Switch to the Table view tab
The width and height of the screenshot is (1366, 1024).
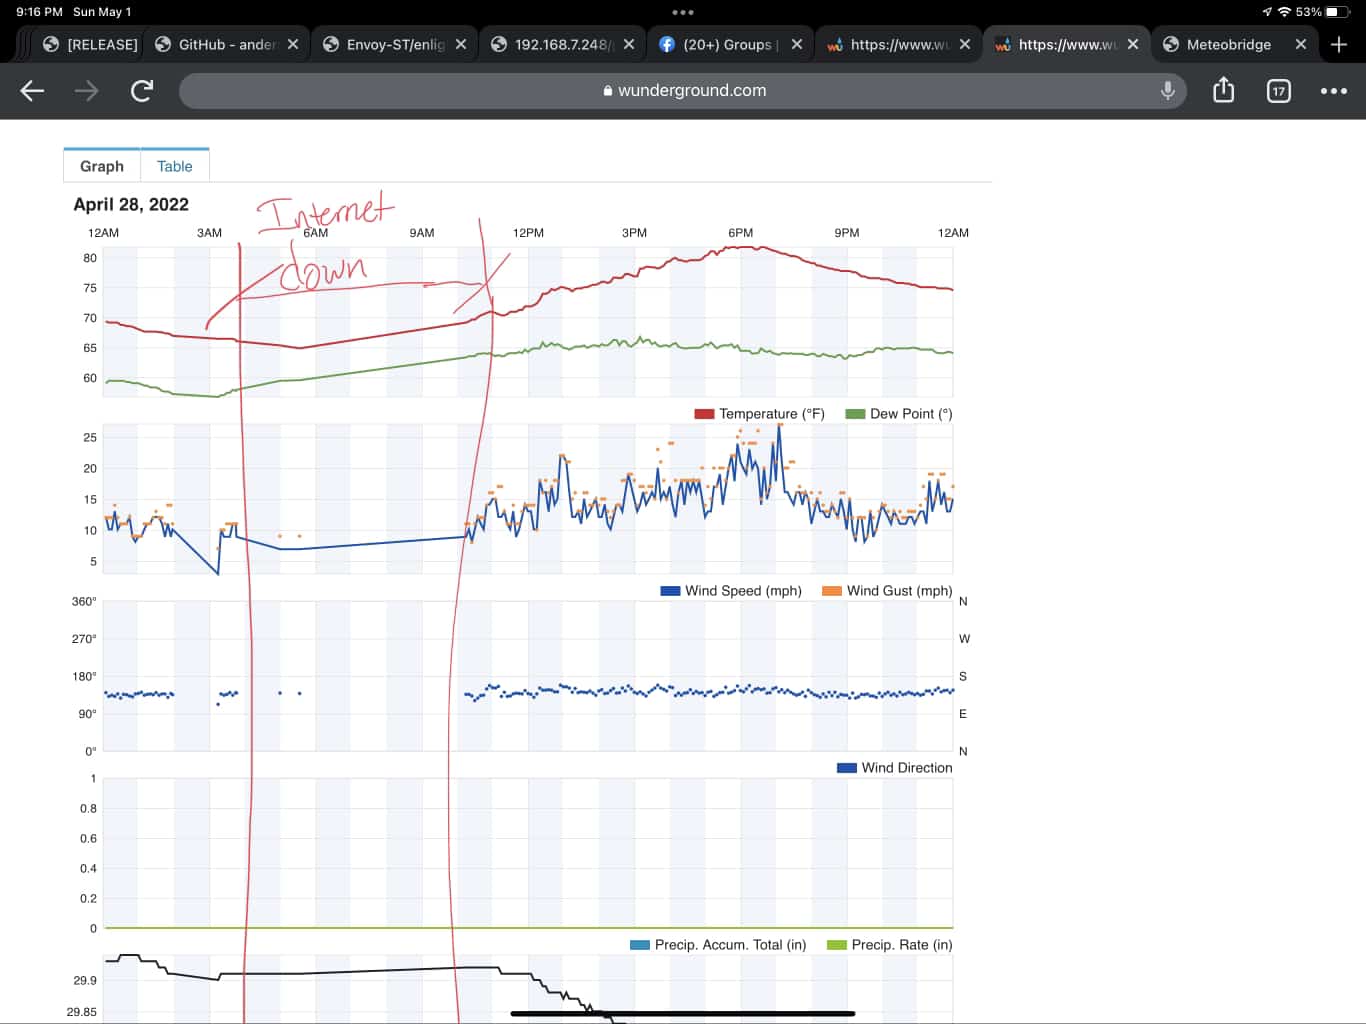click(174, 166)
